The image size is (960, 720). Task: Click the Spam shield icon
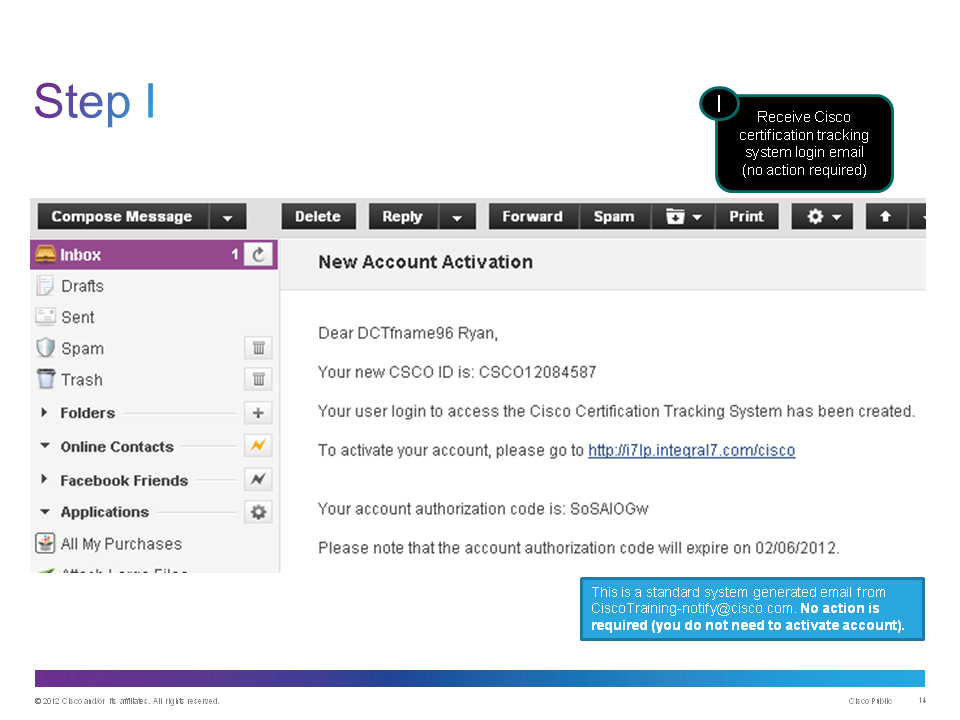45,348
